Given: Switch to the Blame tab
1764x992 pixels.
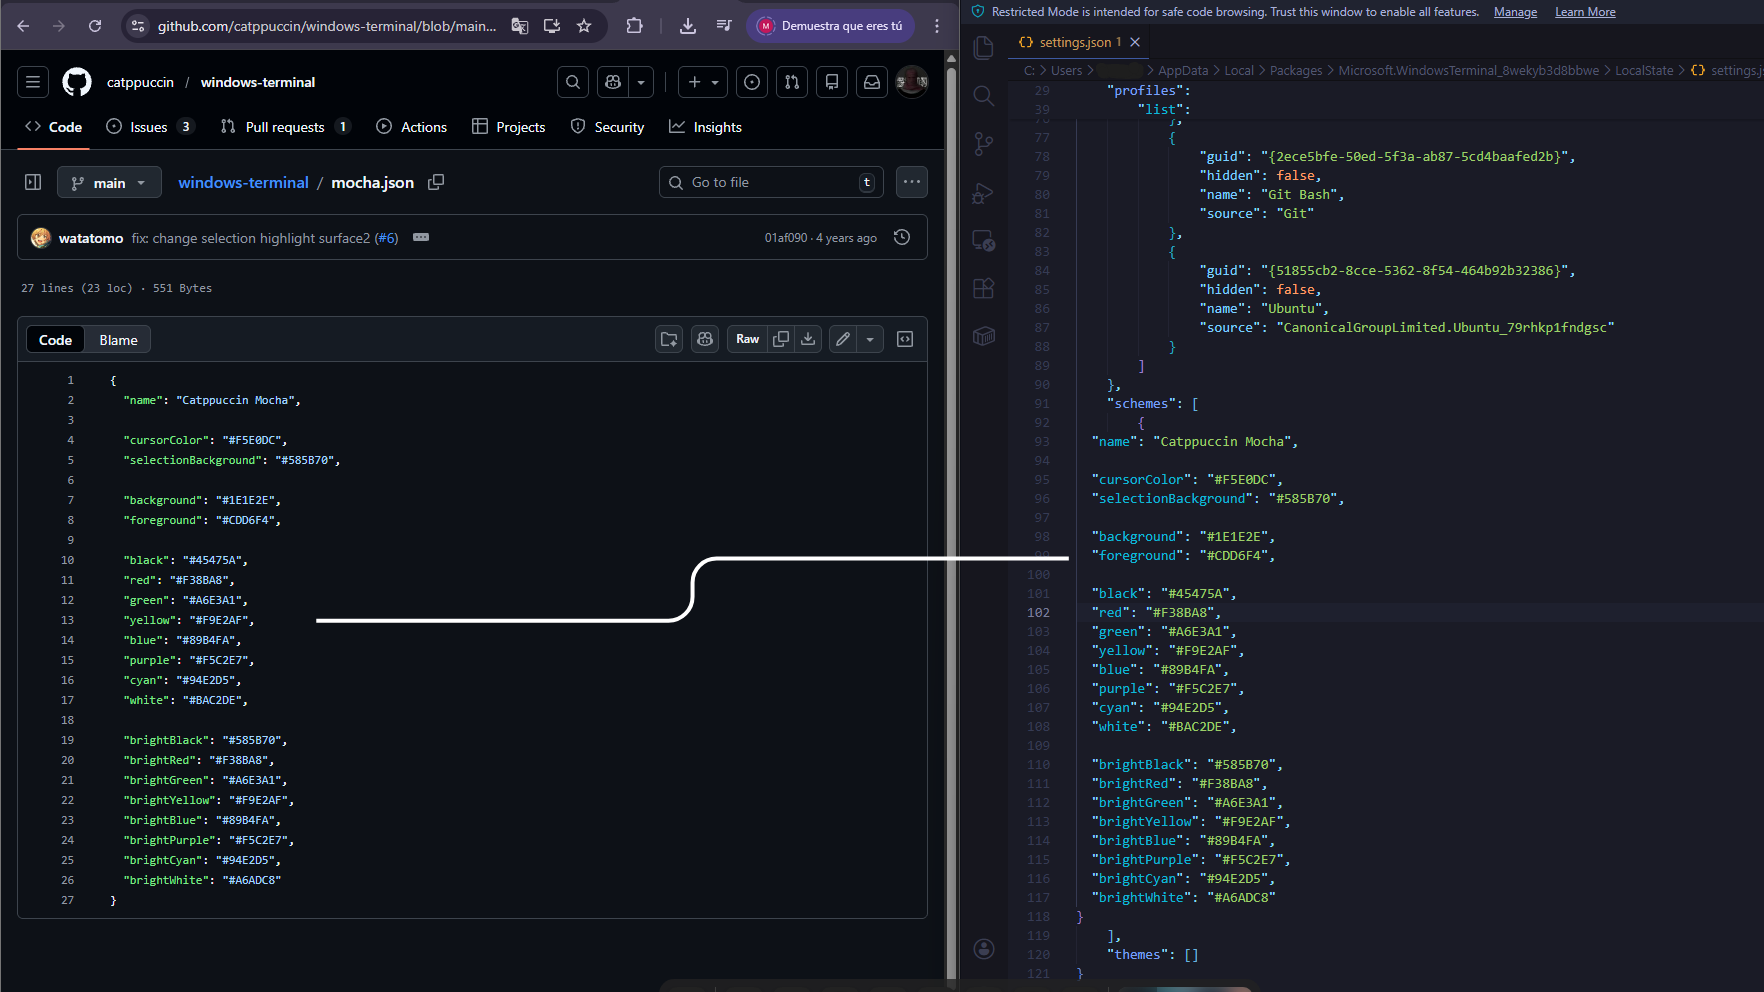Looking at the screenshot, I should point(117,340).
